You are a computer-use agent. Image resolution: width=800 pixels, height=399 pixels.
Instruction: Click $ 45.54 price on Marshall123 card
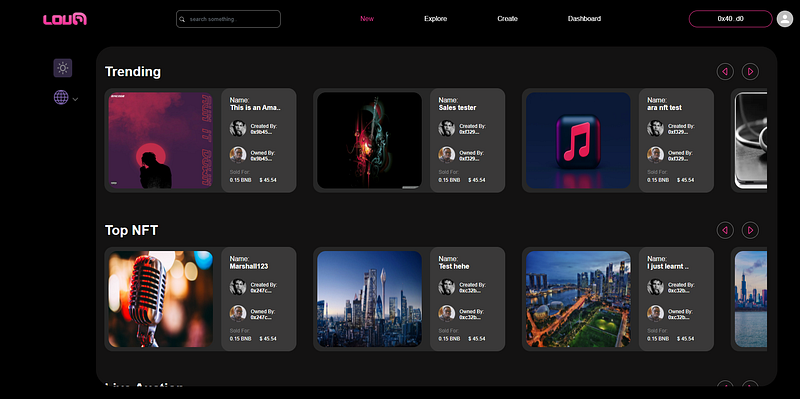pyautogui.click(x=268, y=339)
